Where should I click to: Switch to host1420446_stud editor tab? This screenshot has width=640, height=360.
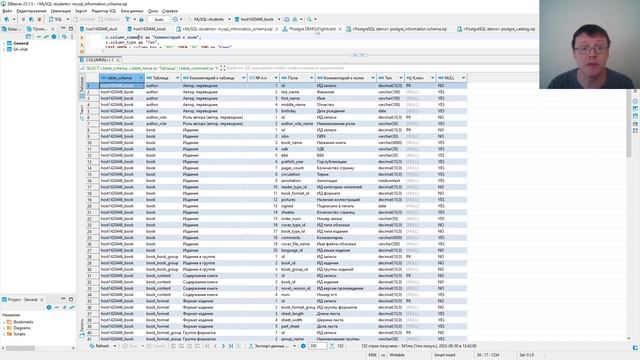[100, 29]
